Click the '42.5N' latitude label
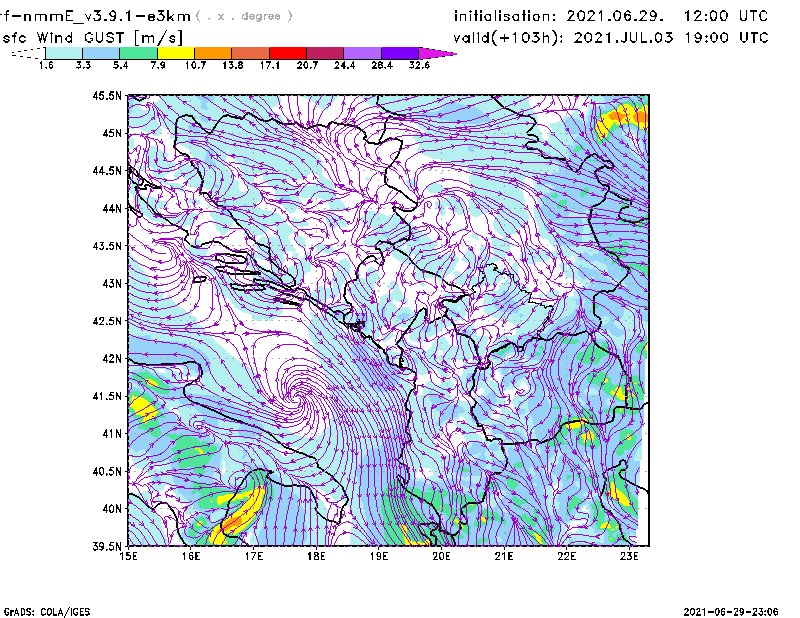Viewport: 800px width, 618px height. 107,321
